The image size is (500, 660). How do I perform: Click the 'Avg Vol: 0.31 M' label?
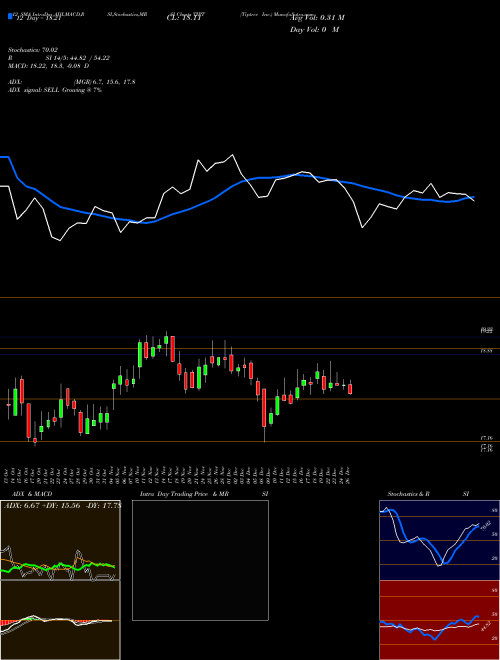(x=317, y=18)
